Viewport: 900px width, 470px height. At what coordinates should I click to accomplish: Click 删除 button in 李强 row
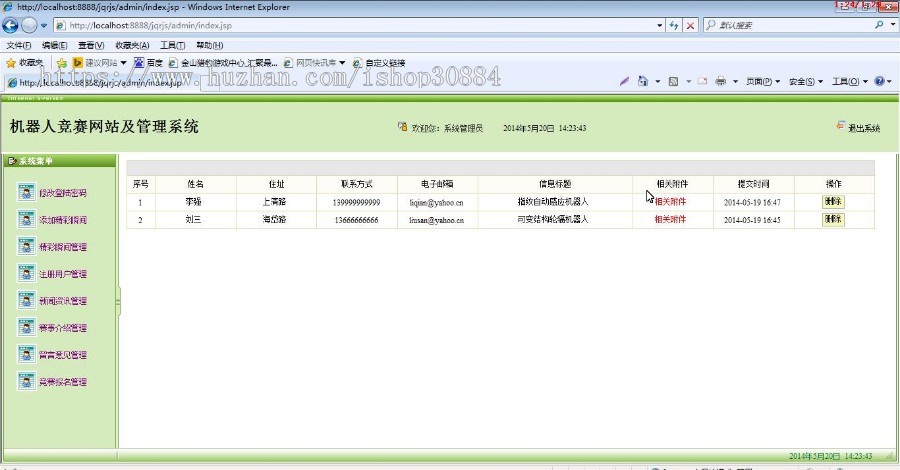833,201
